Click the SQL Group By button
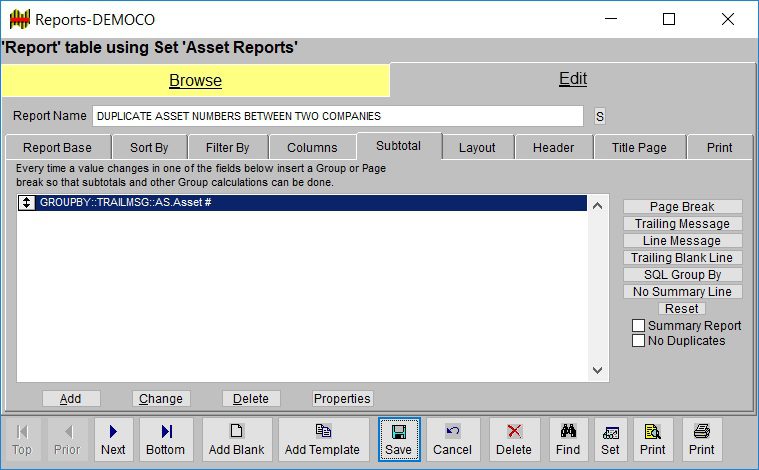Viewport: 759px width, 470px height. click(683, 274)
